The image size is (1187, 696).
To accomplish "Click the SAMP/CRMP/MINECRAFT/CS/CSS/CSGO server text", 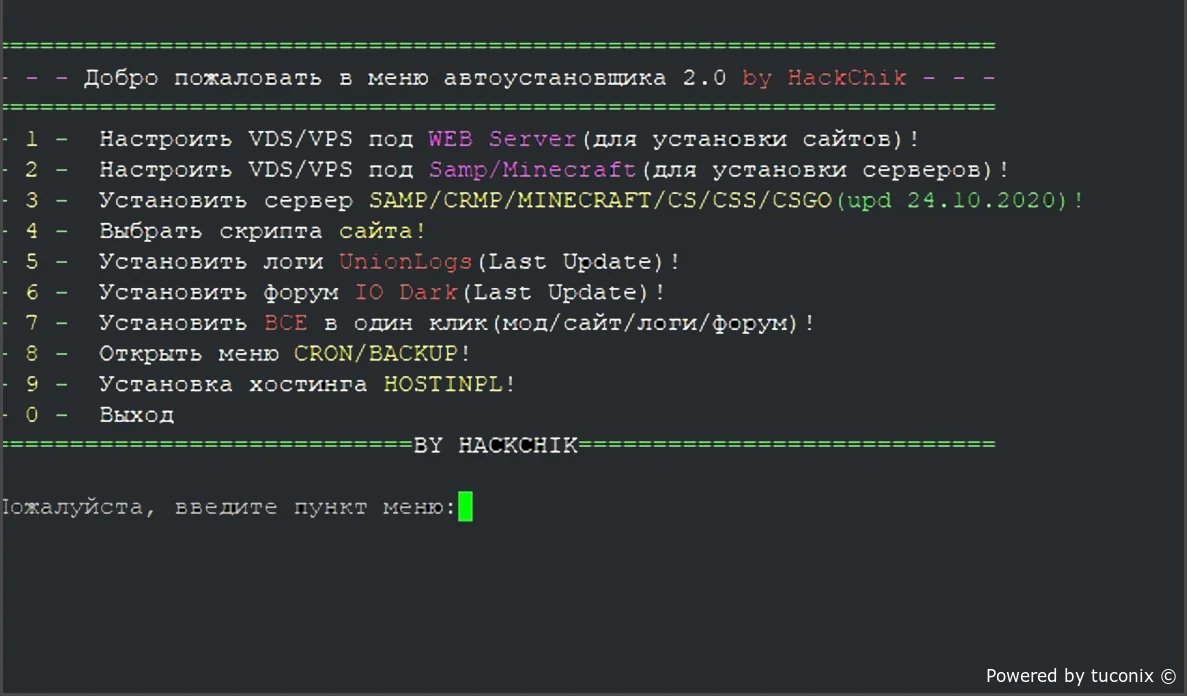I will coord(600,201).
